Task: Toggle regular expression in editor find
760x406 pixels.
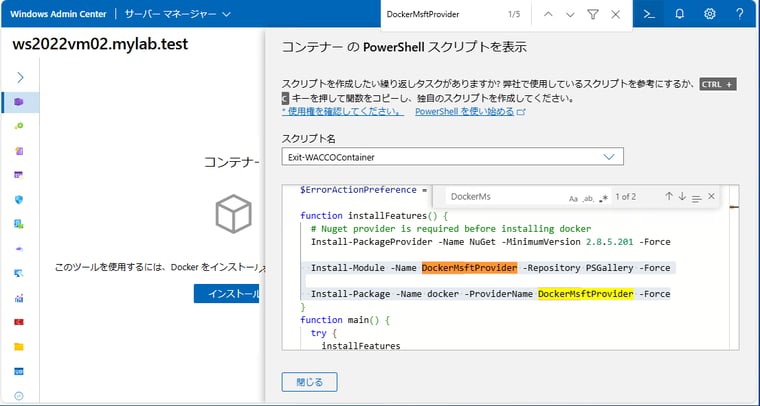Action: [x=603, y=198]
